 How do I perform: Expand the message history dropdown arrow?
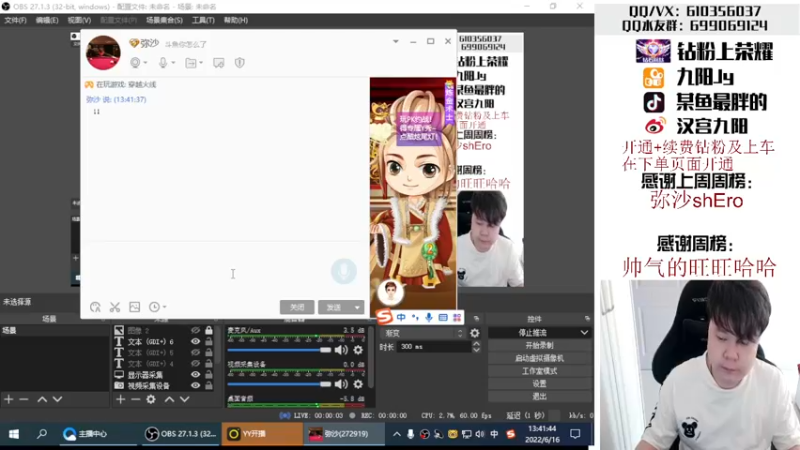click(x=164, y=307)
